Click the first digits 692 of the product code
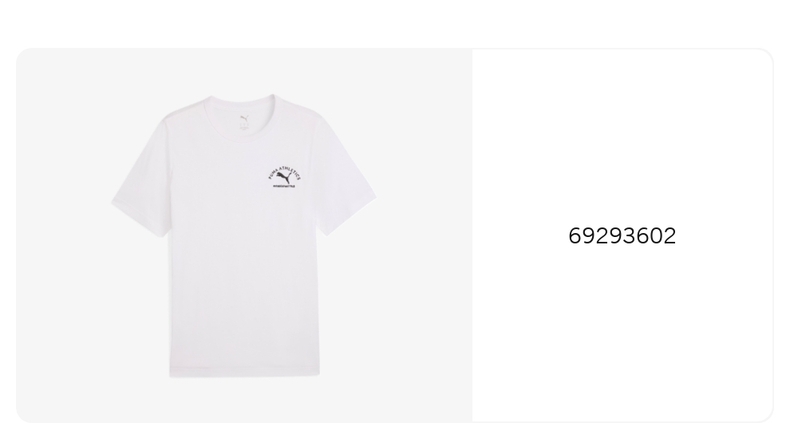 [588, 236]
